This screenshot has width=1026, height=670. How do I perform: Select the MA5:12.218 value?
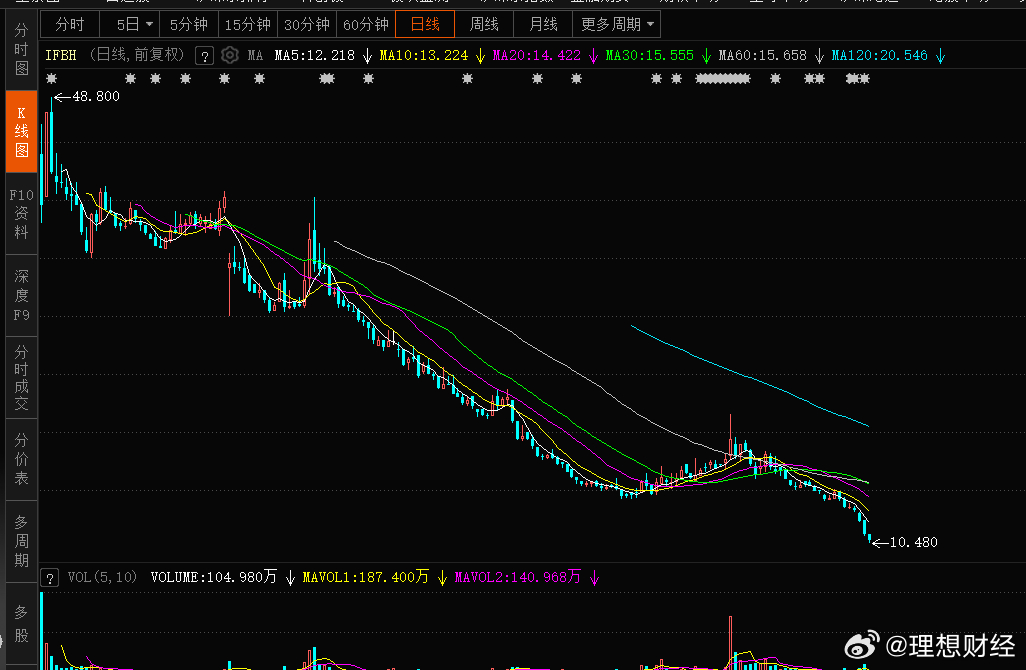(315, 56)
